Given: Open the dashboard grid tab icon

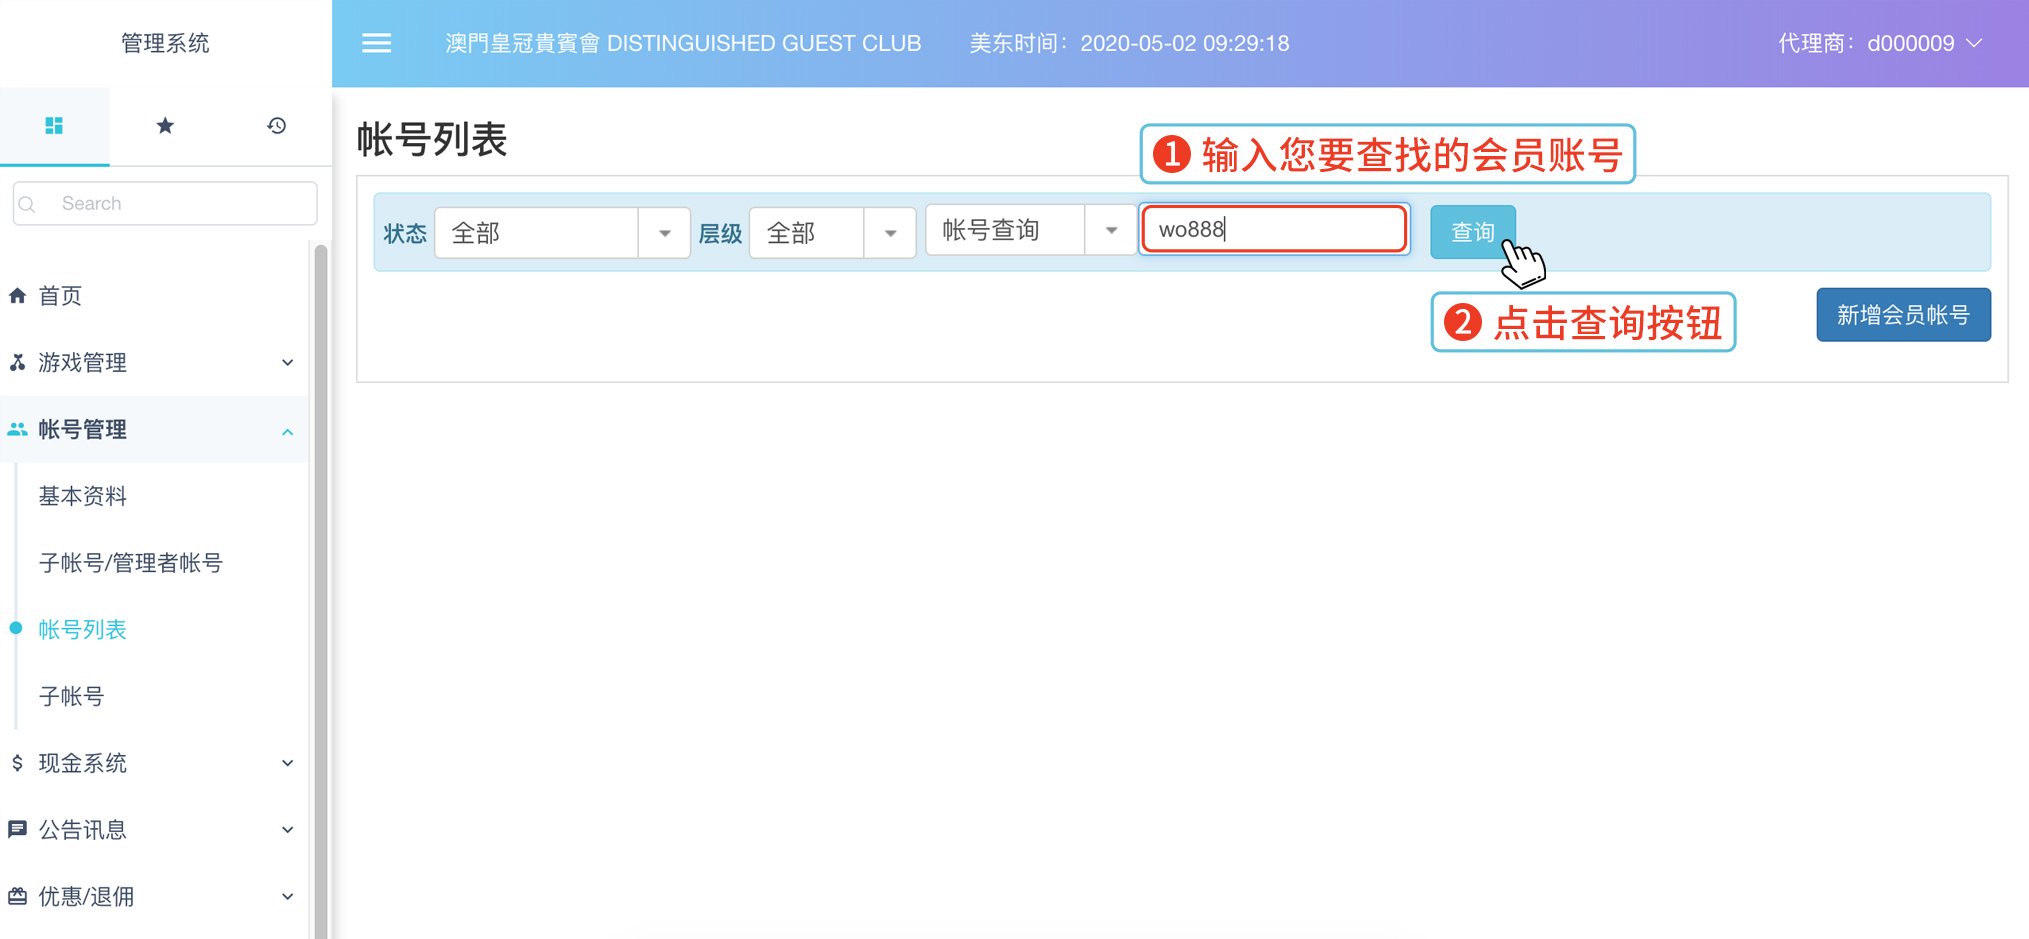Looking at the screenshot, I should tap(54, 125).
